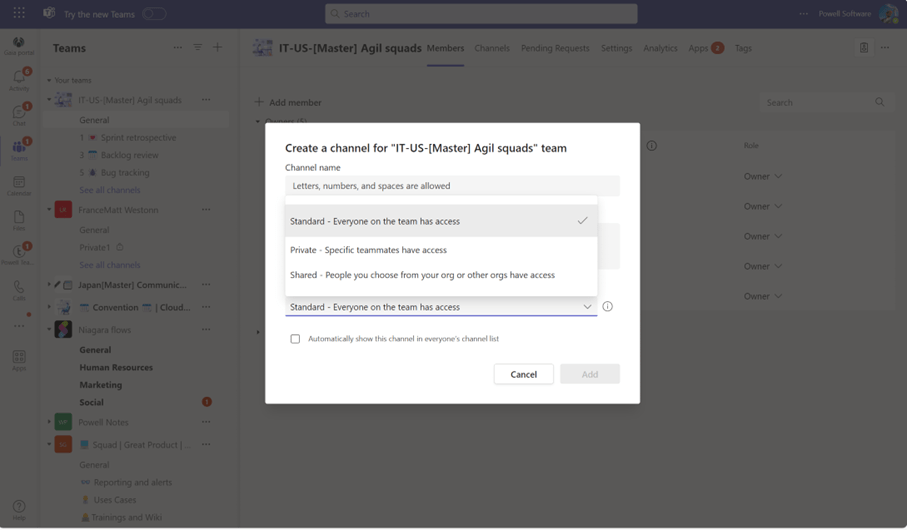The image size is (907, 530).
Task: Click the filter teams icon
Action: click(198, 47)
